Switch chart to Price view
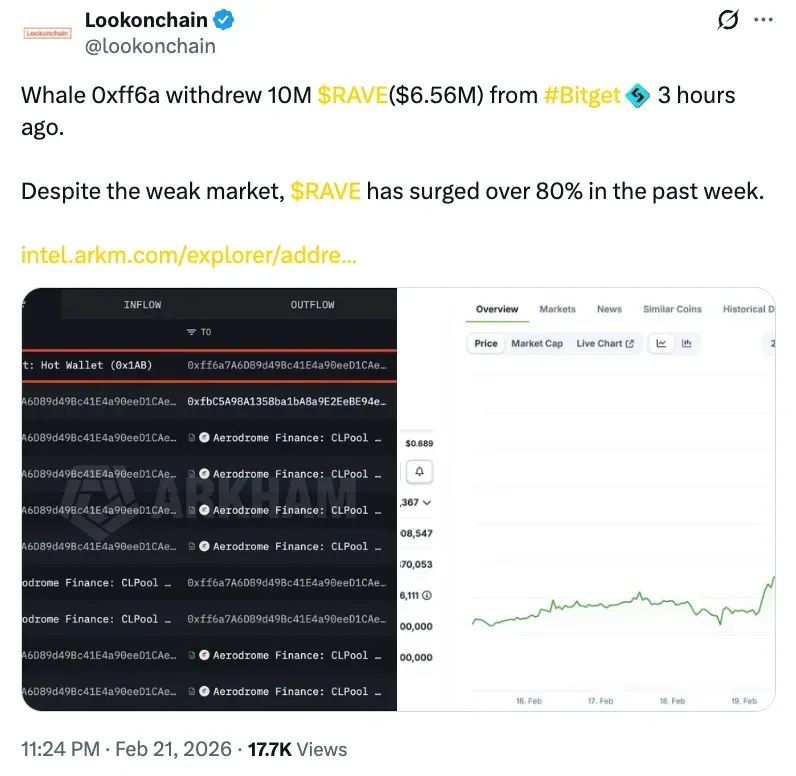 486,343
